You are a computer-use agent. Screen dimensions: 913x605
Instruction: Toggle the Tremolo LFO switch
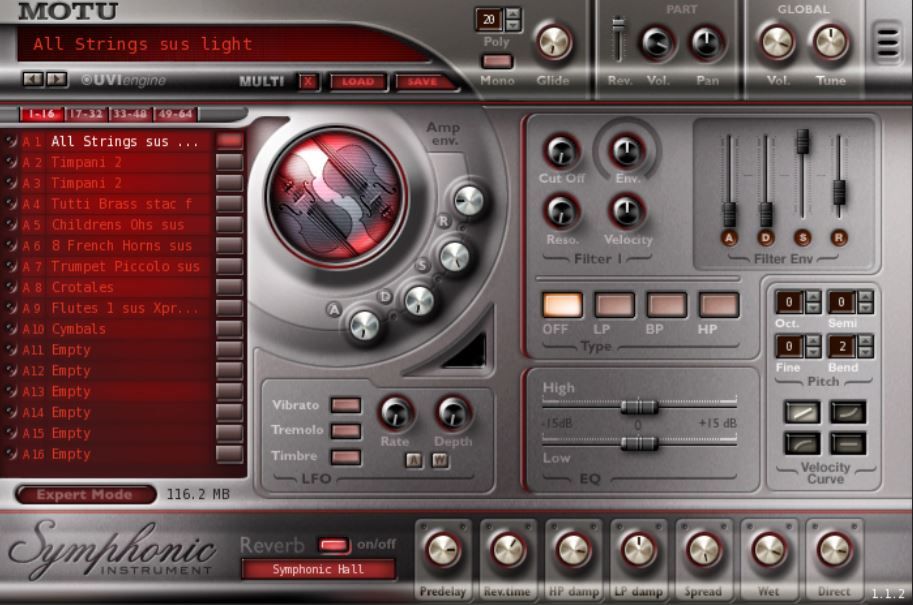pyautogui.click(x=346, y=431)
